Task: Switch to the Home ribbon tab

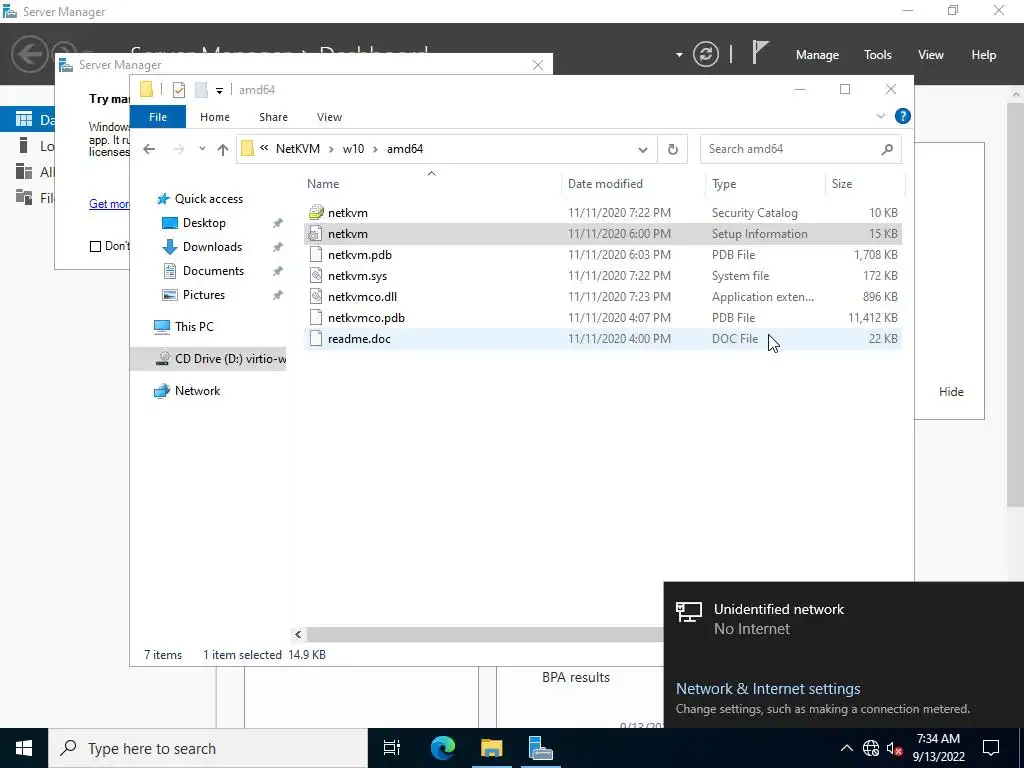Action: point(215,117)
